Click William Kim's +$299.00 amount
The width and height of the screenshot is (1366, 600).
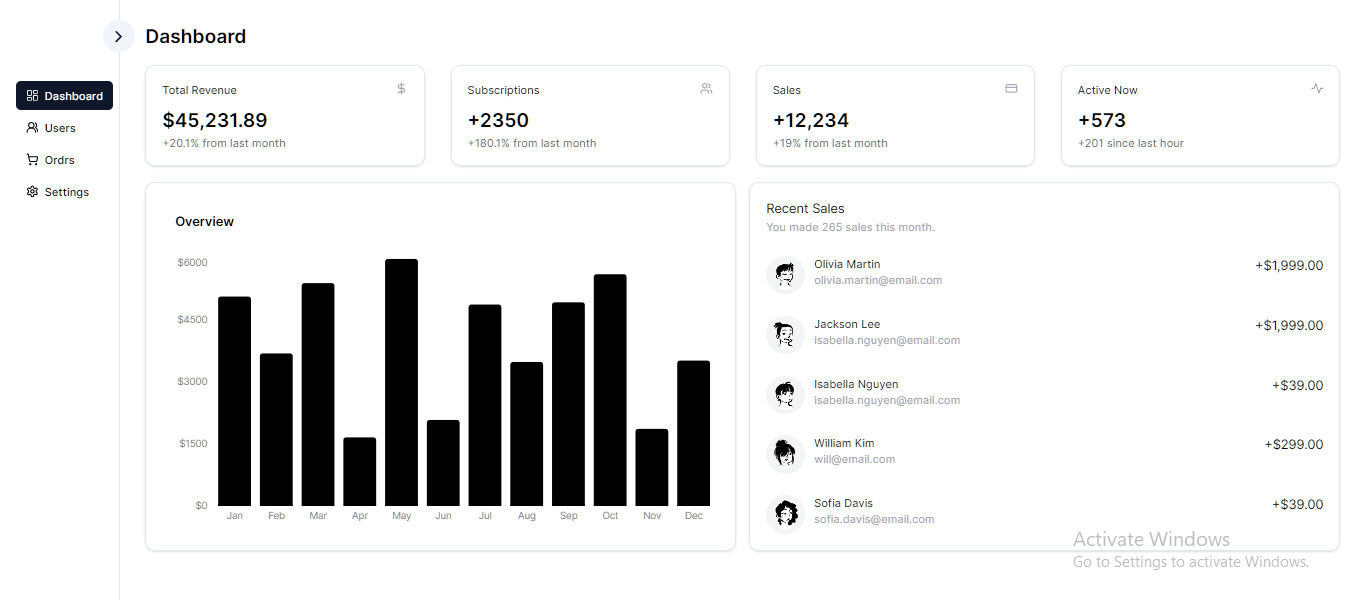[x=1294, y=444]
